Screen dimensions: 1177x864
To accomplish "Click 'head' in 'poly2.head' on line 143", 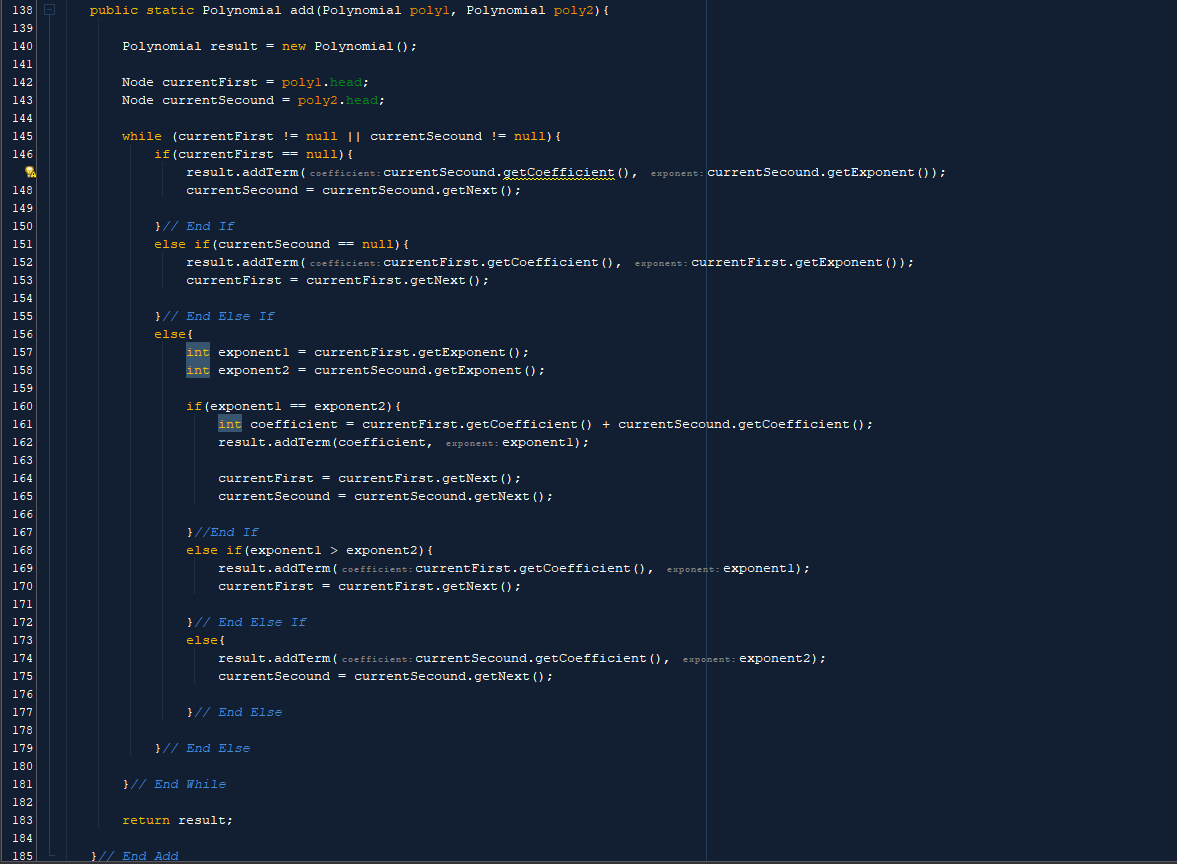I will pos(362,101).
